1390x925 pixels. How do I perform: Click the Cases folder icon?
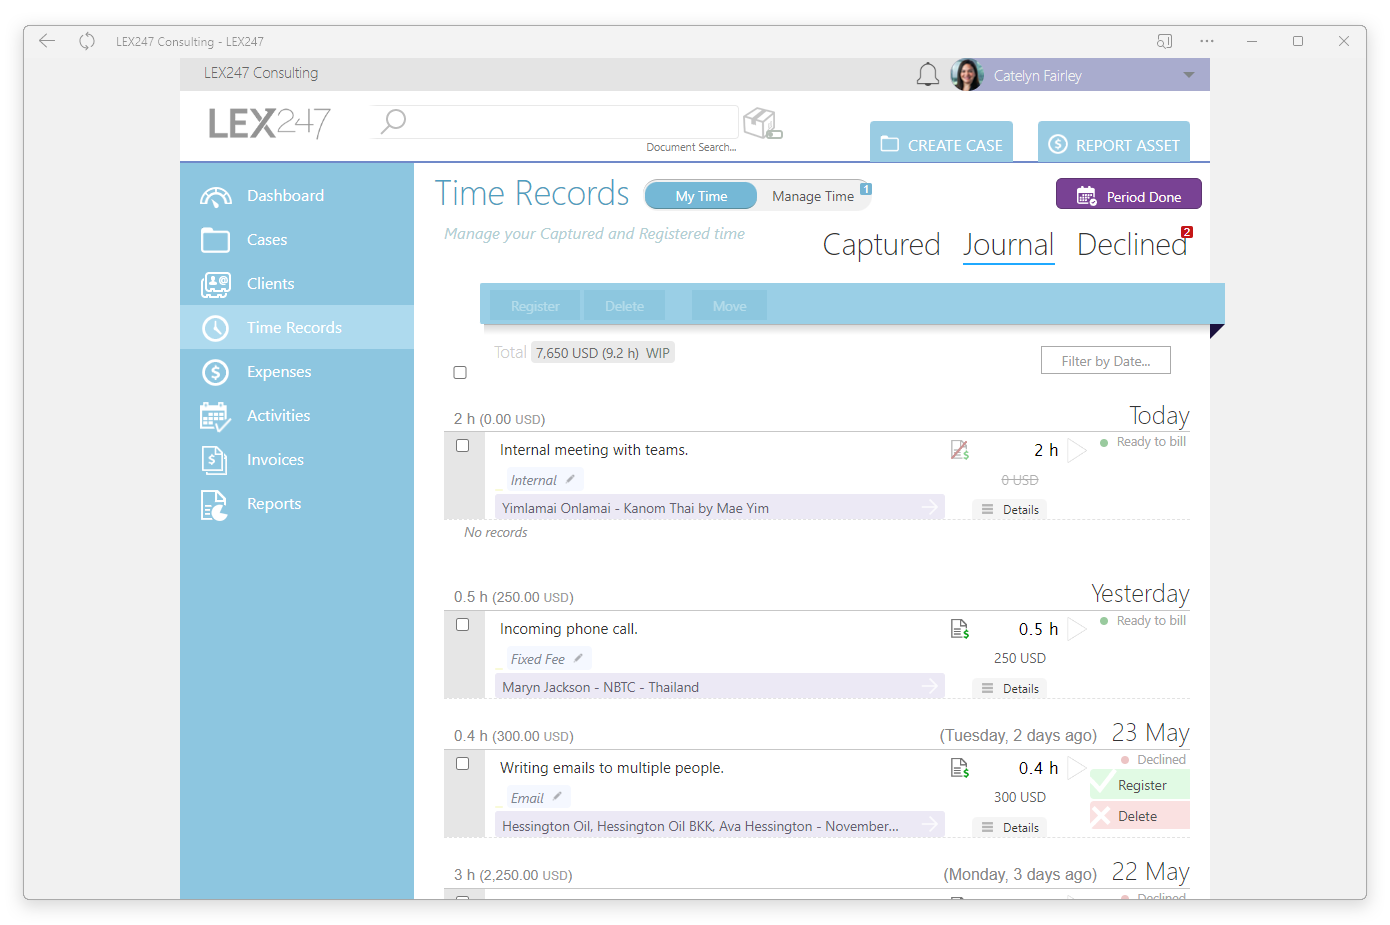click(x=215, y=240)
